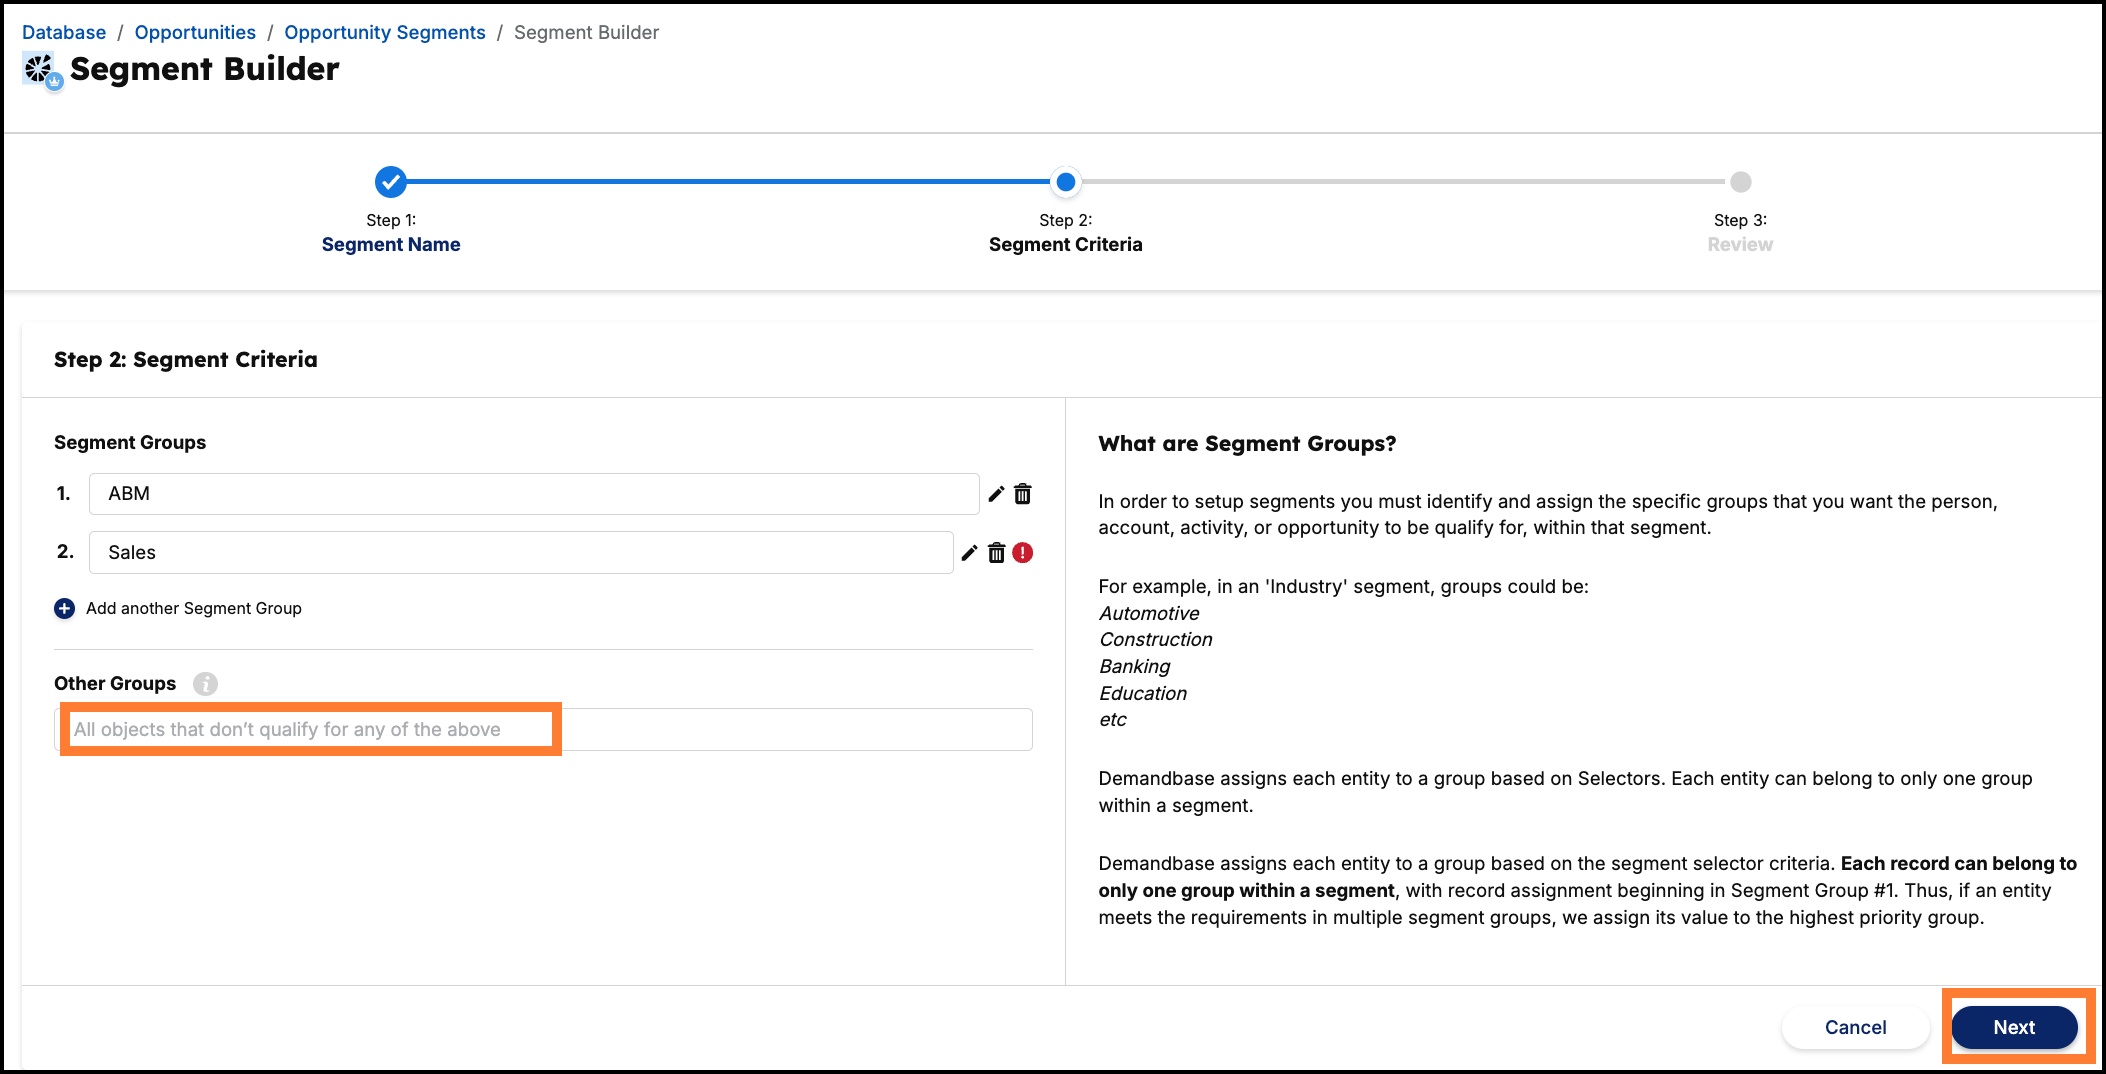The height and width of the screenshot is (1074, 2106).
Task: Open Opportunities breadcrumb link
Action: point(195,33)
